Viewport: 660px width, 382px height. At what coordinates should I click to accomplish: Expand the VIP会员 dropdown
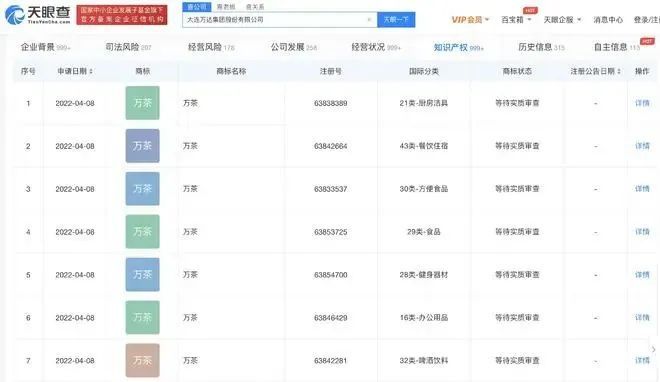point(470,20)
